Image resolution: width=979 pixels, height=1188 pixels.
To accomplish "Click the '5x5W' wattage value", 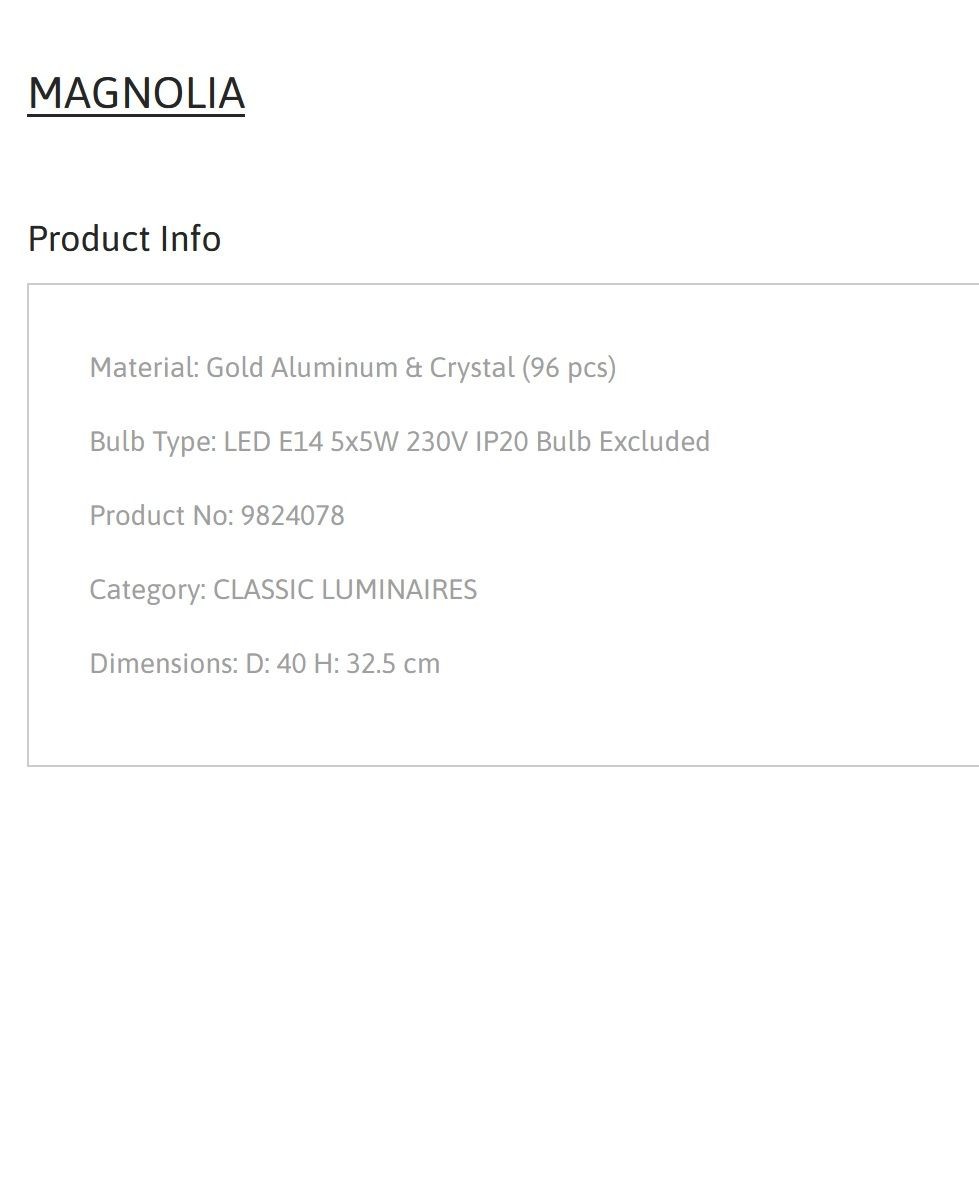I will (x=364, y=442).
